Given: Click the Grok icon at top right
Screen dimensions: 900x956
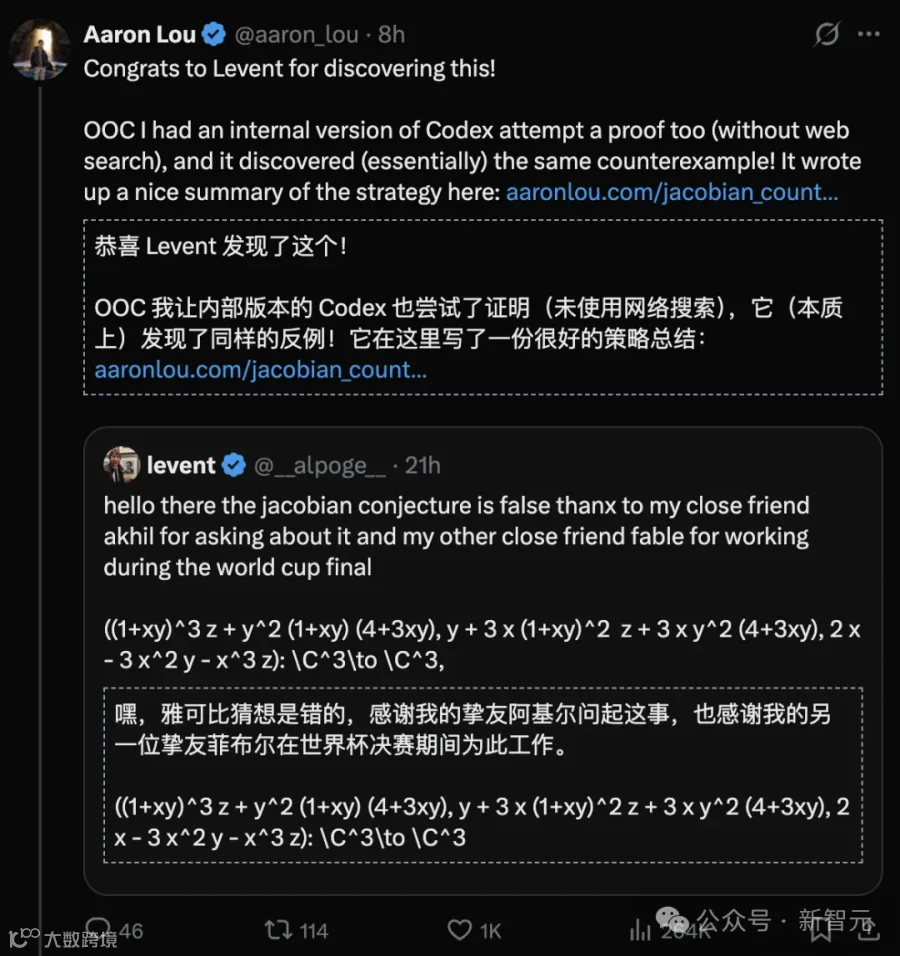Looking at the screenshot, I should [x=827, y=34].
